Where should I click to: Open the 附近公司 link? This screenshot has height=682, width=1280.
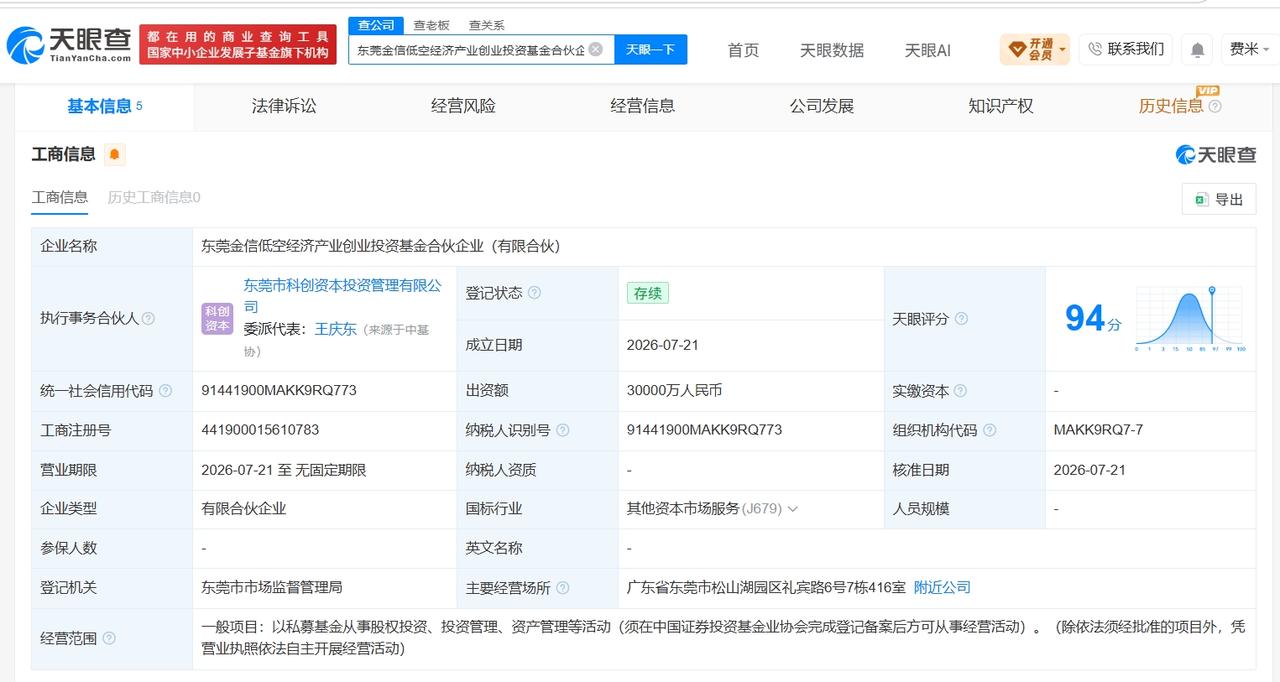click(x=942, y=588)
